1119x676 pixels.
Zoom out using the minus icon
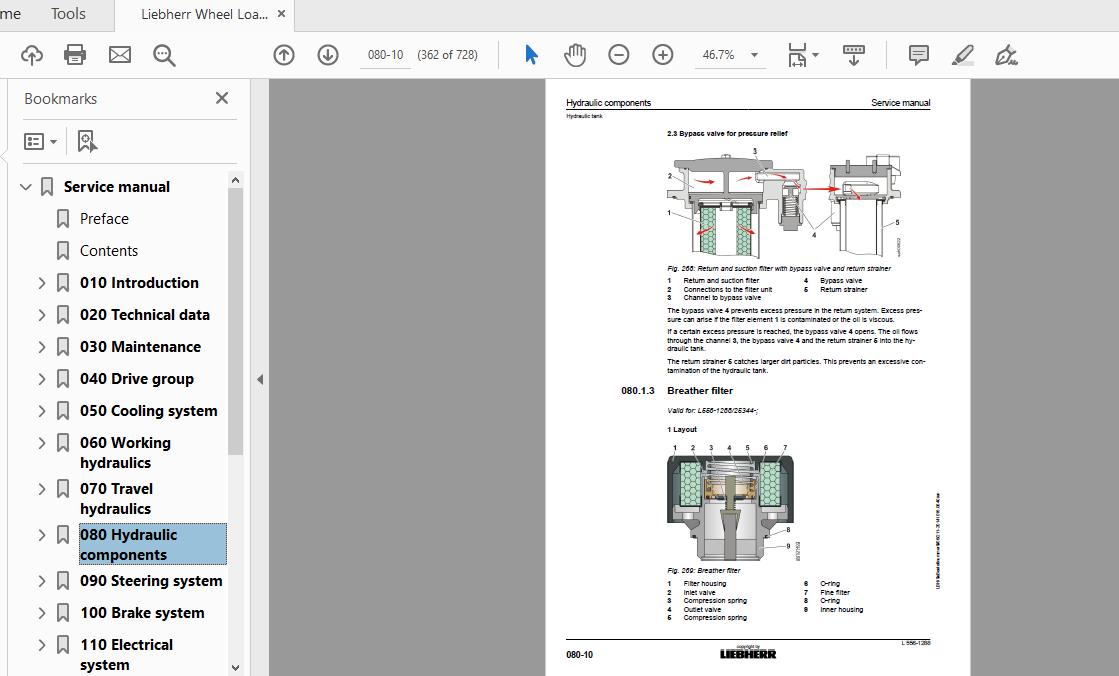pyautogui.click(x=619, y=55)
